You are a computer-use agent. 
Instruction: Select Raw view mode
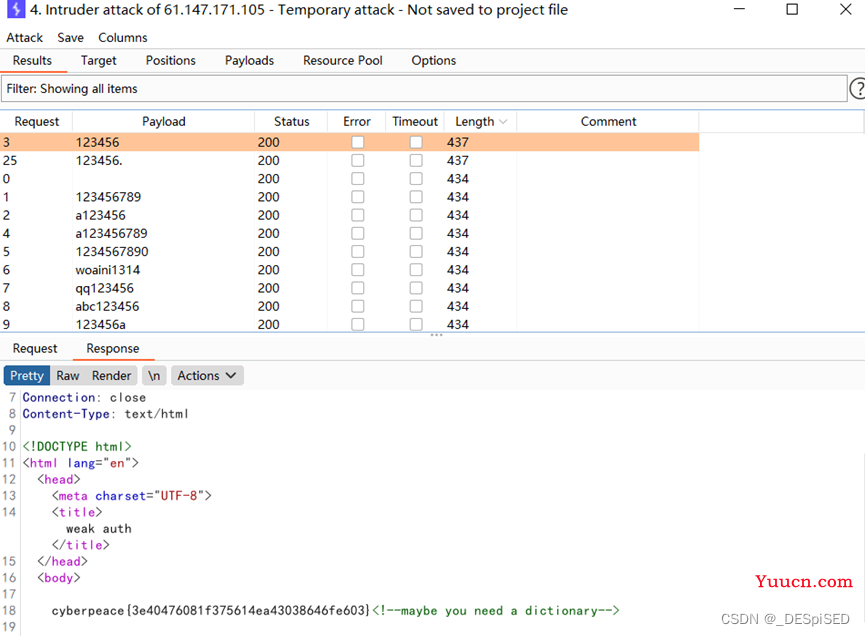(68, 376)
